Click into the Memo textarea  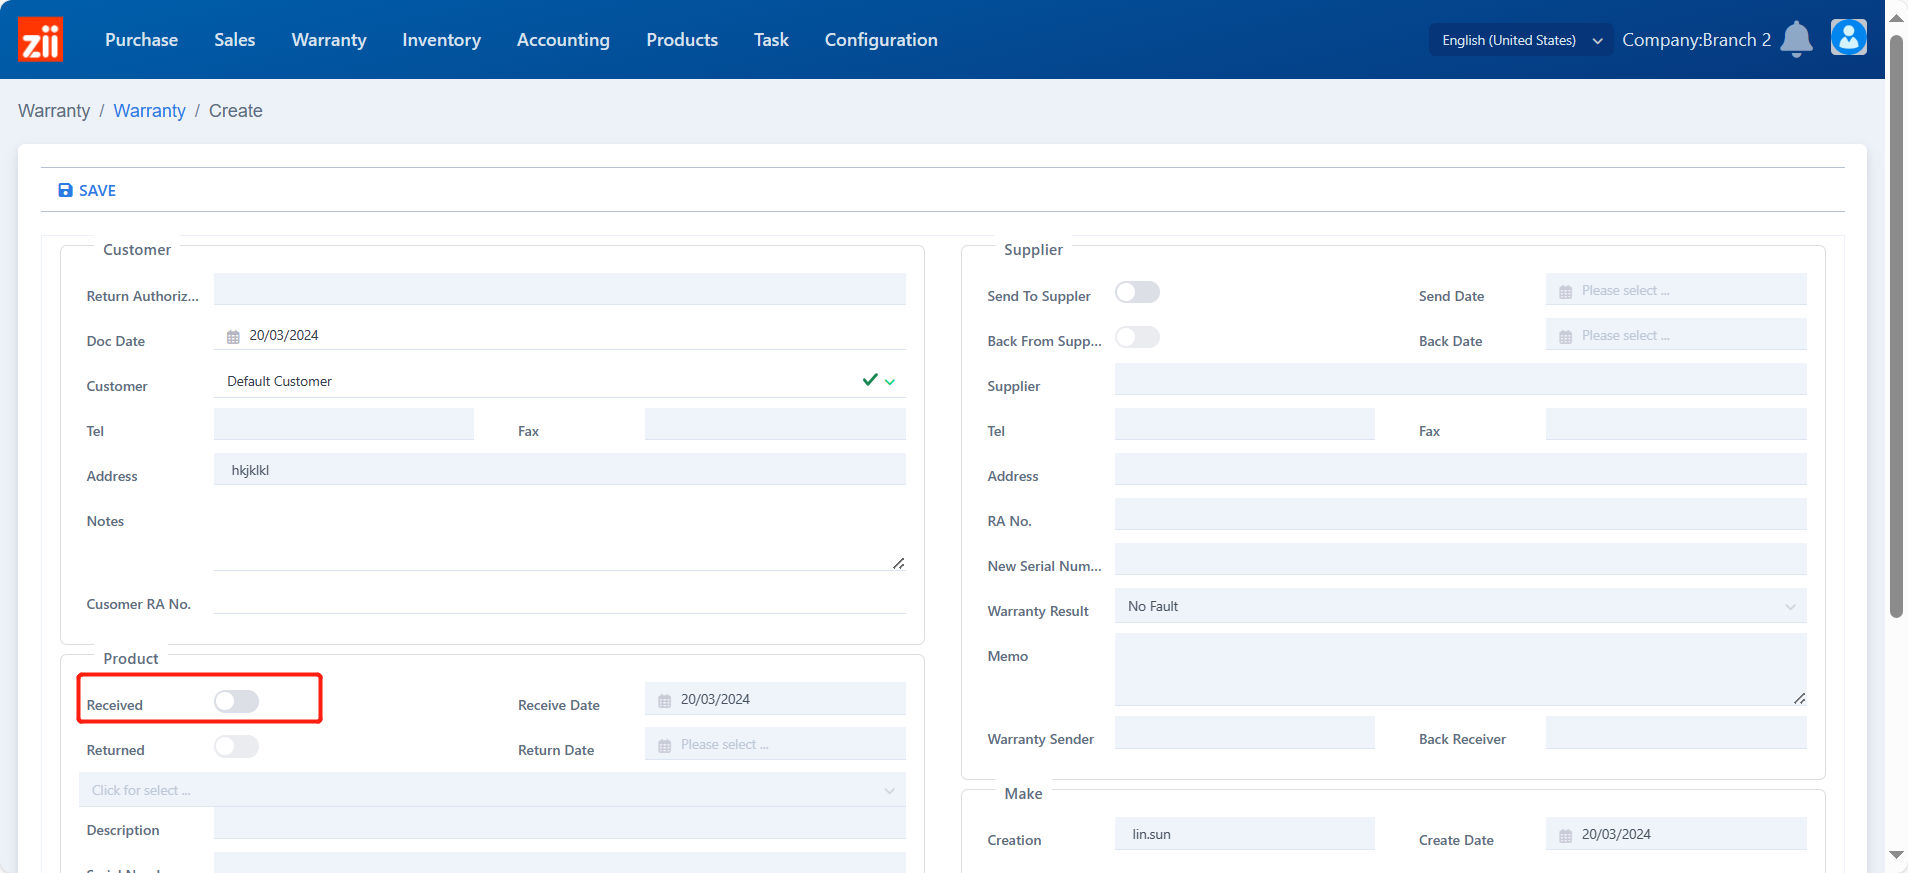tap(1460, 669)
